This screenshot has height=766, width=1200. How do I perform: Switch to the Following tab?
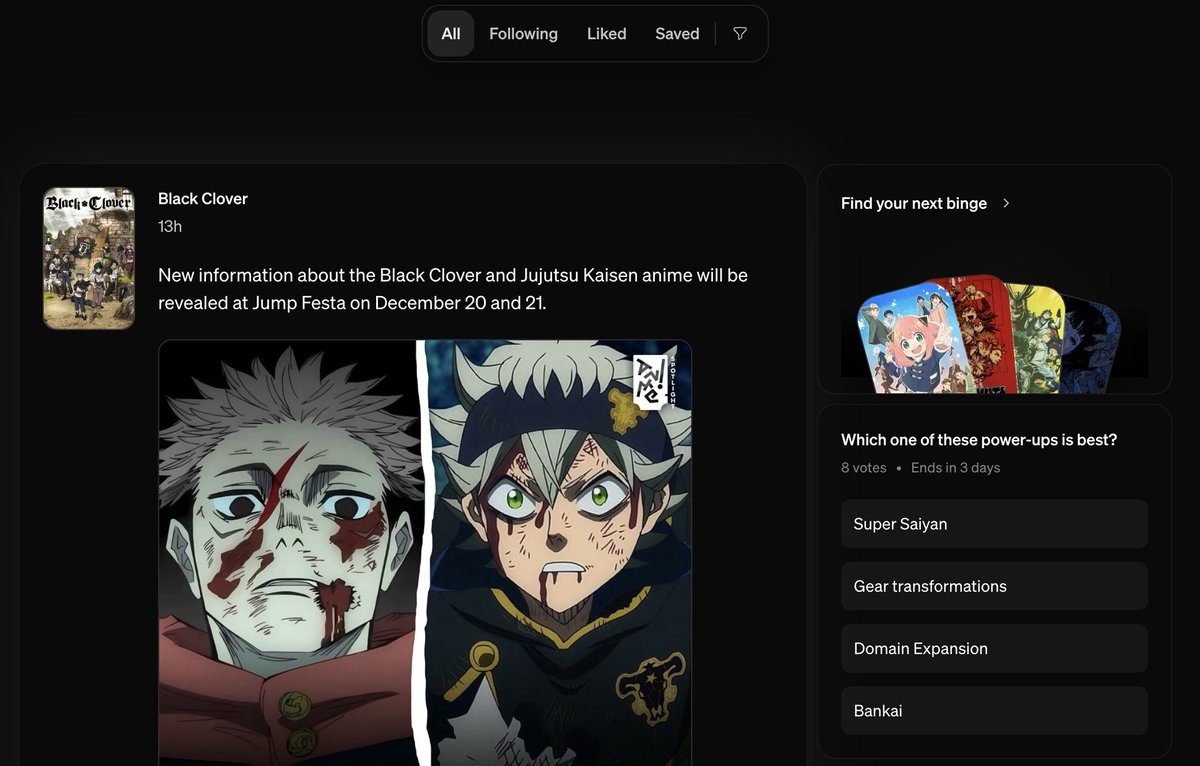click(523, 34)
